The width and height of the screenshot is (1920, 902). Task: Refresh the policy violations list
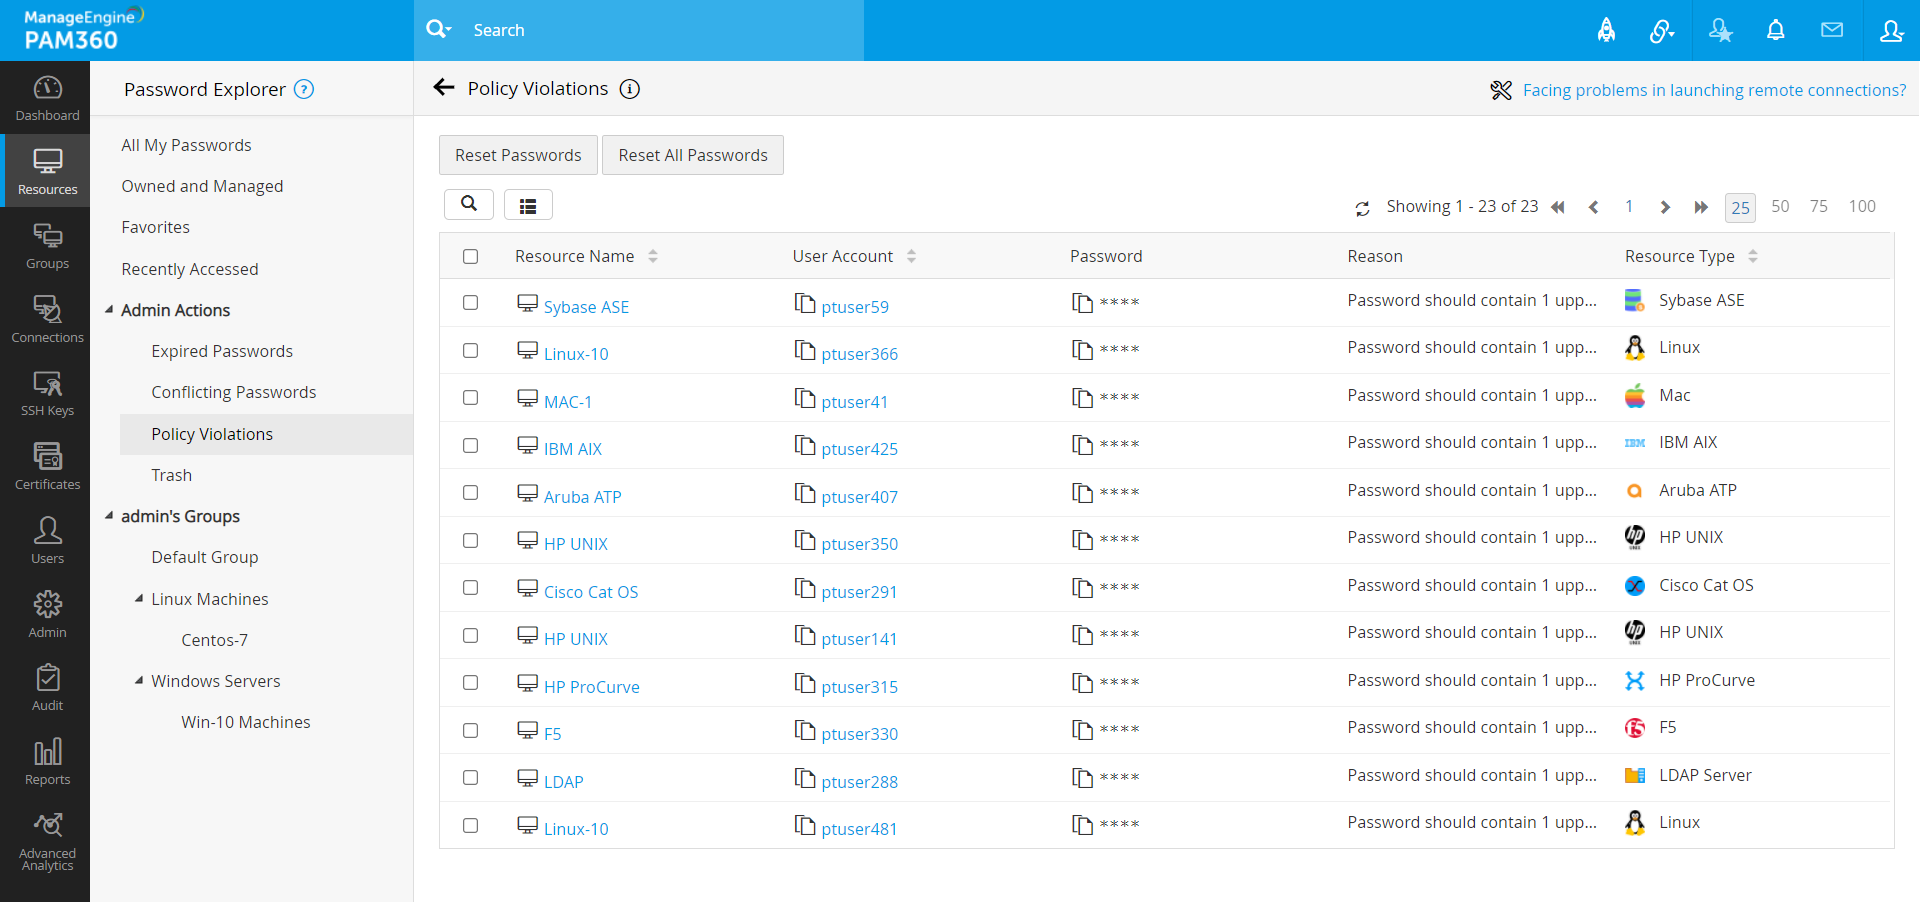pyautogui.click(x=1362, y=208)
